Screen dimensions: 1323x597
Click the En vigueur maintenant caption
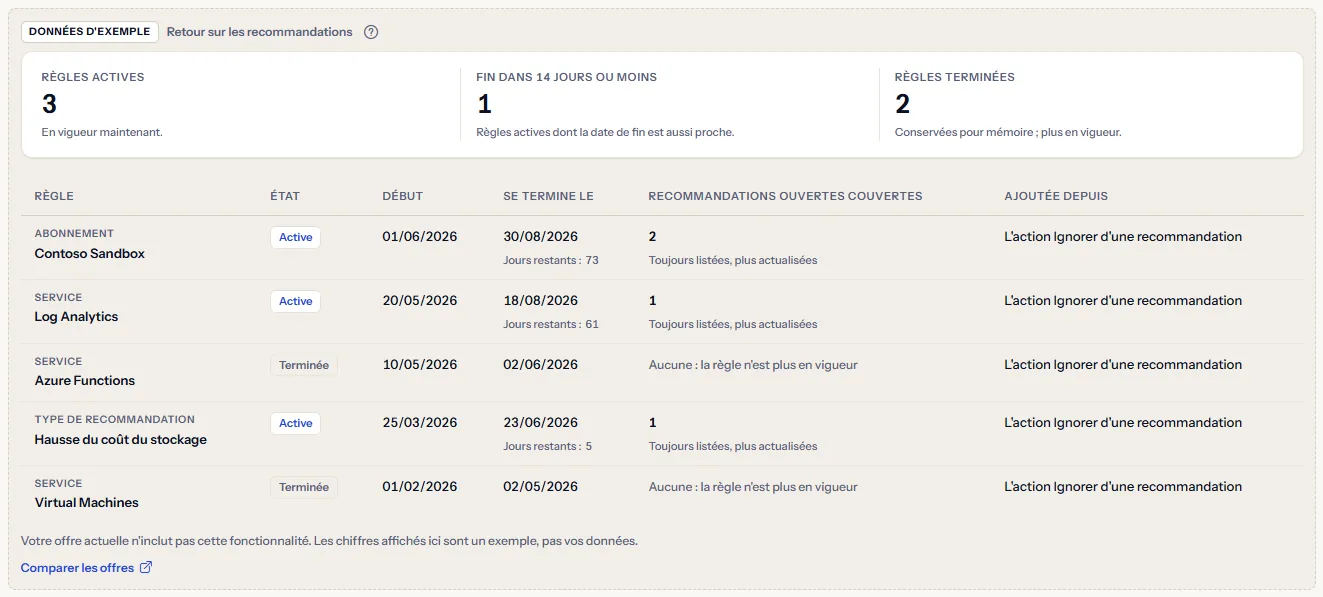tap(102, 132)
